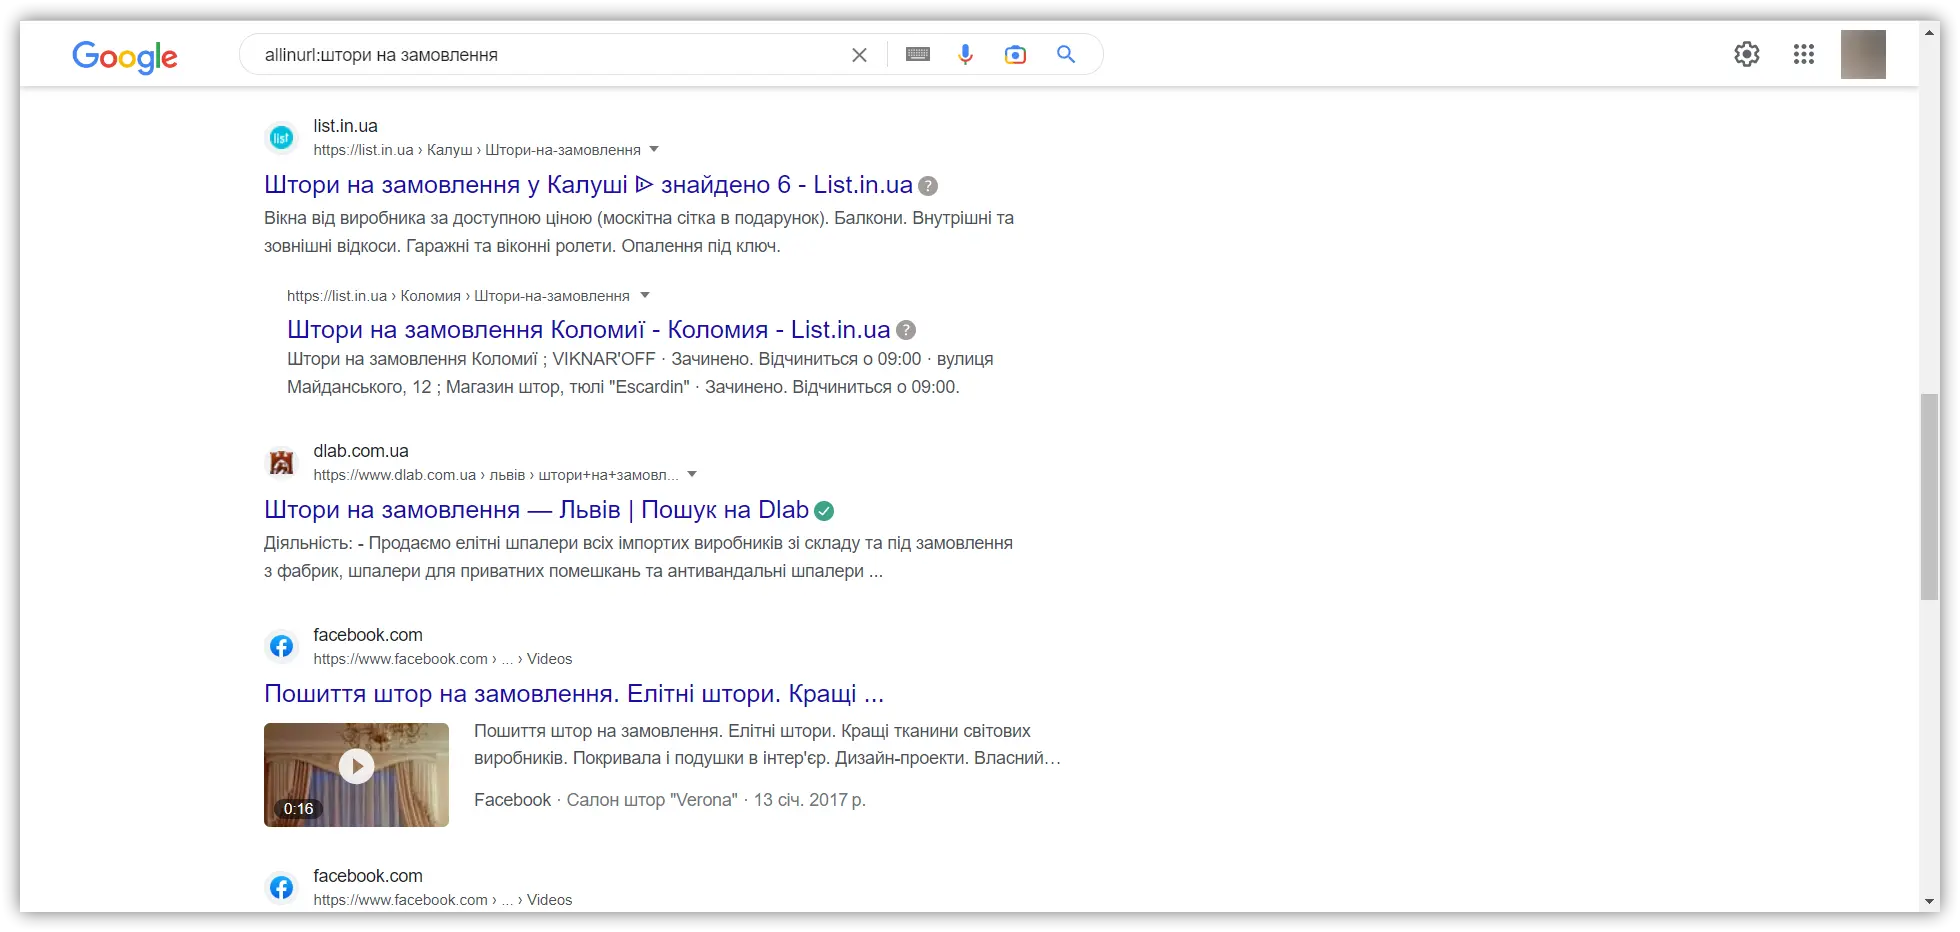This screenshot has height=932, width=1960.
Task: Start voice search with the microphone icon
Action: point(965,54)
